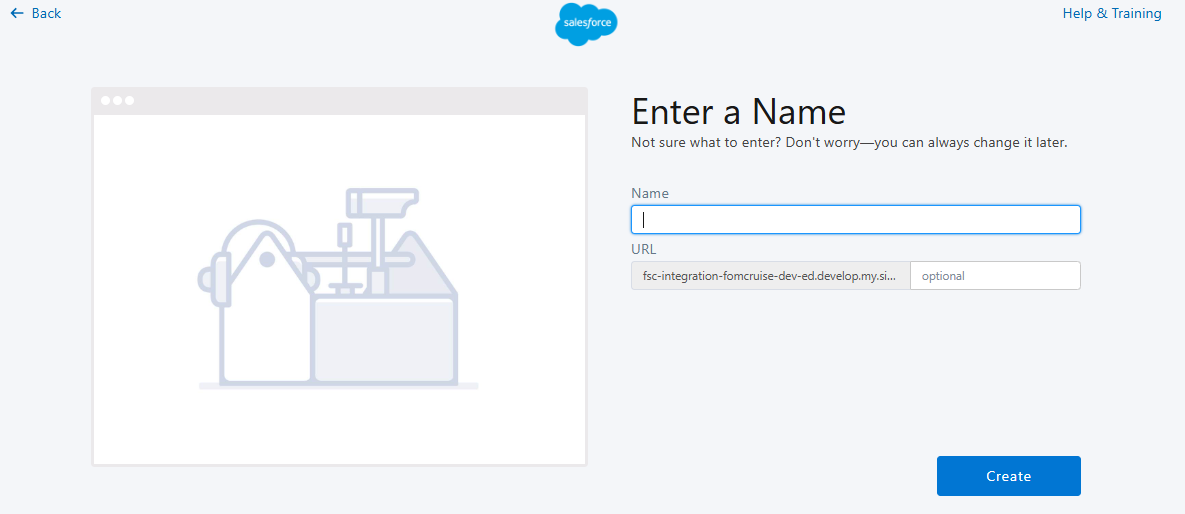Click the "Not sure what to enter?" helper text
The height and width of the screenshot is (514, 1185).
(849, 142)
